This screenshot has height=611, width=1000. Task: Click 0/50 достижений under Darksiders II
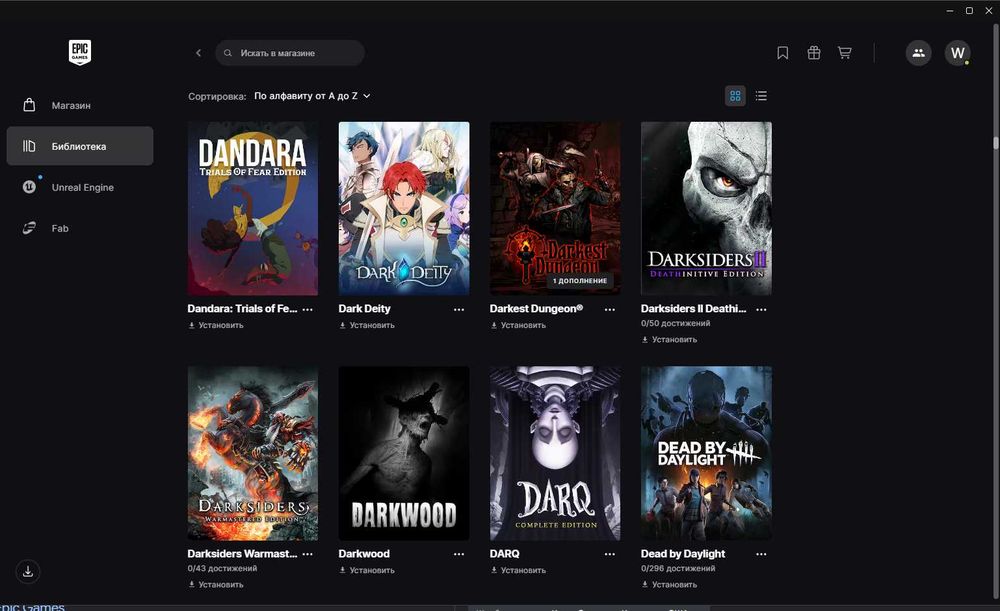pos(675,323)
